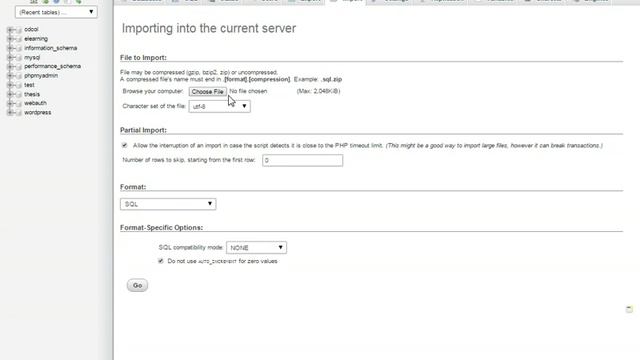The height and width of the screenshot is (360, 640).
Task: Open the thesis database icon
Action: (18, 95)
